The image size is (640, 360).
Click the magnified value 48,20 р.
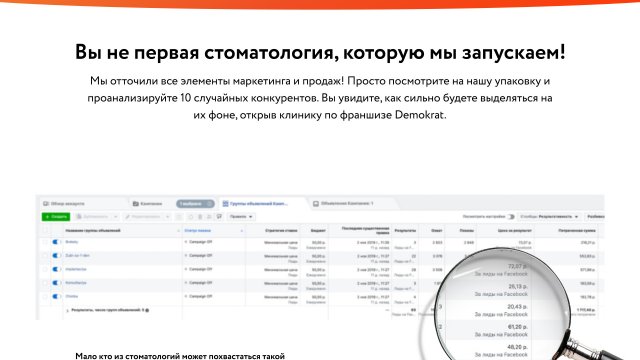[x=518, y=347]
